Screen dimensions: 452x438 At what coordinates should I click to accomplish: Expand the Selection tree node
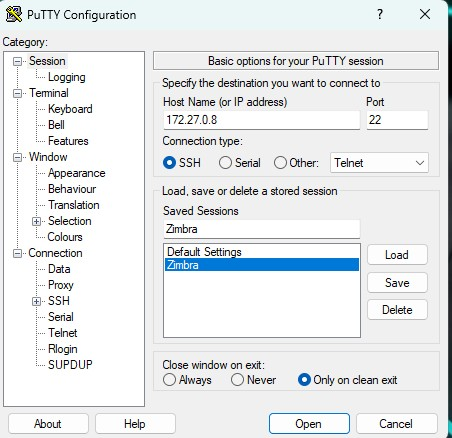(x=36, y=221)
